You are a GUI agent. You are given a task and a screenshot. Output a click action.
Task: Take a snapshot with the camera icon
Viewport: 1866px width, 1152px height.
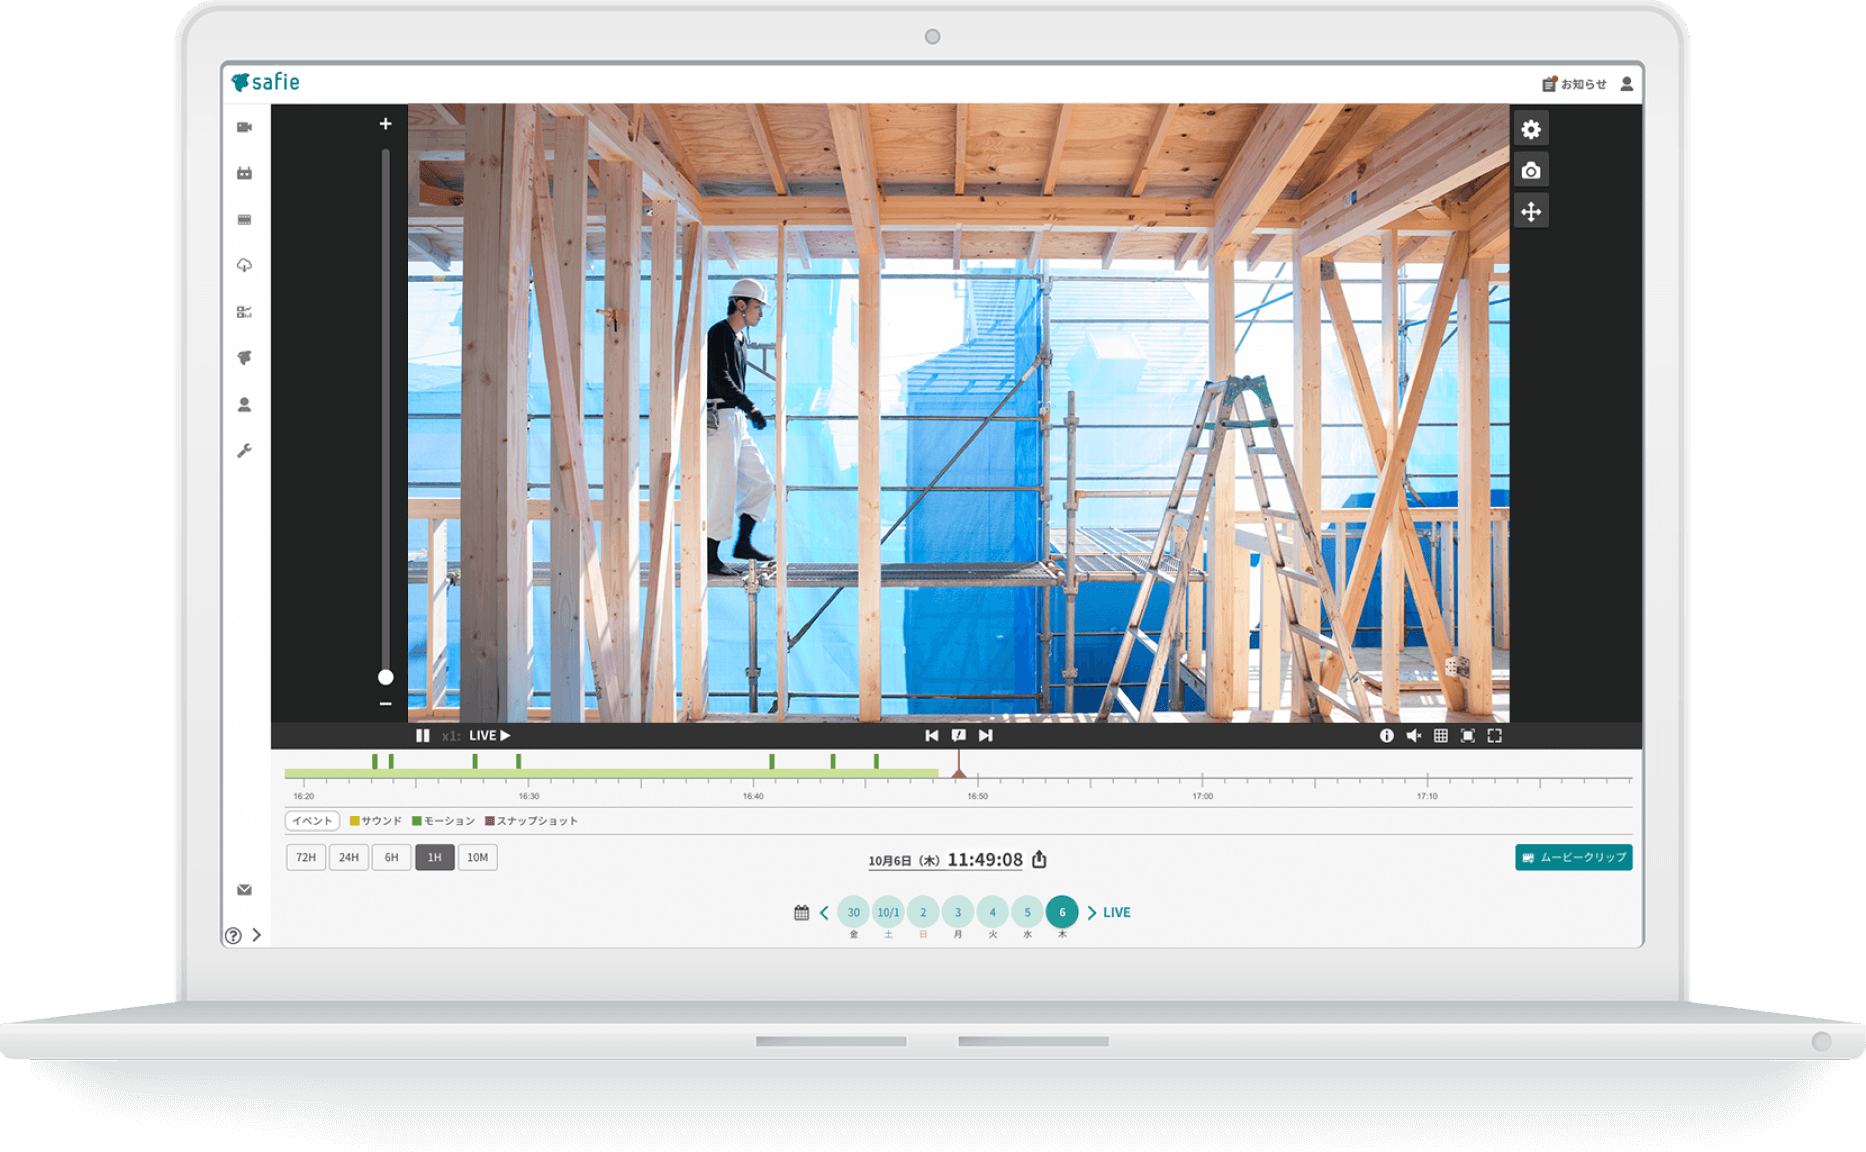(1530, 171)
